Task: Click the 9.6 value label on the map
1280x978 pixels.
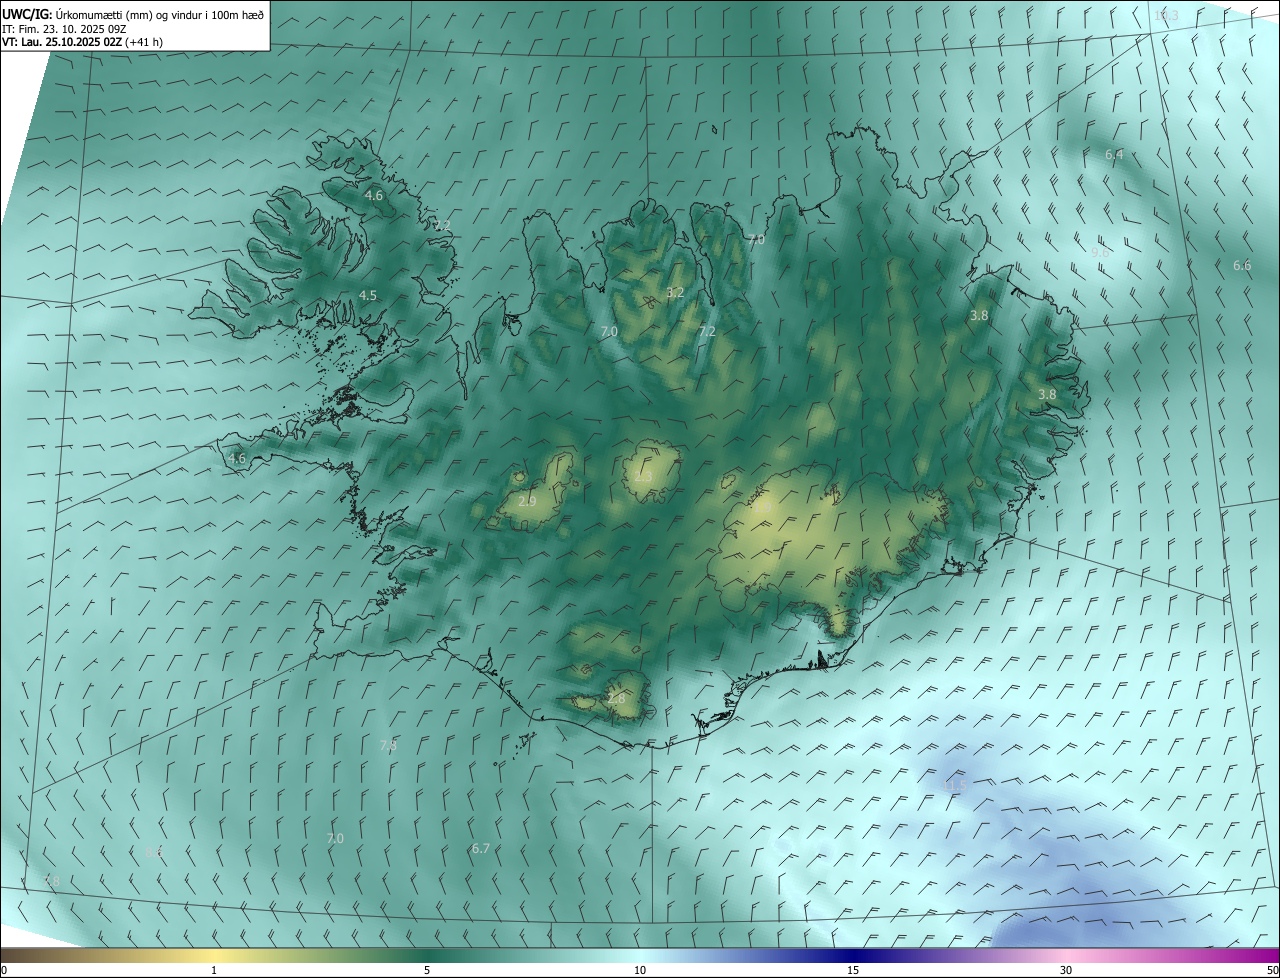Action: point(1100,253)
